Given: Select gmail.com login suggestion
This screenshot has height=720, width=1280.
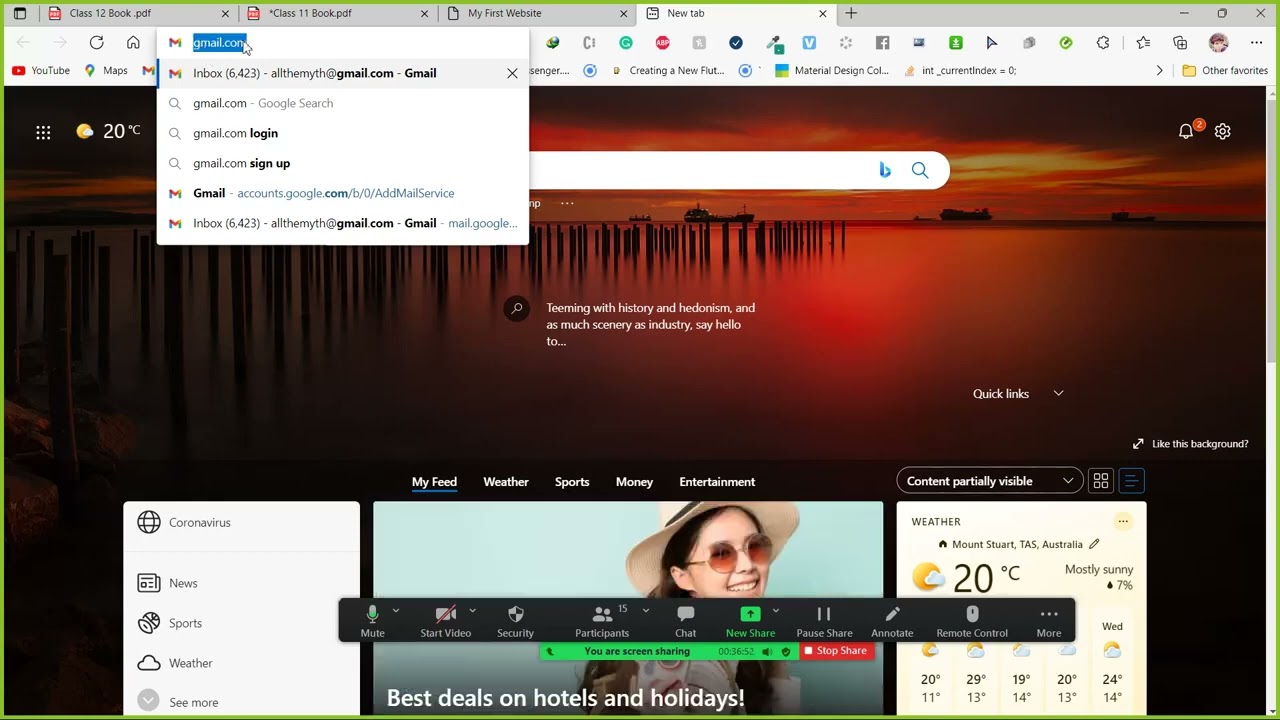Looking at the screenshot, I should click(x=343, y=133).
